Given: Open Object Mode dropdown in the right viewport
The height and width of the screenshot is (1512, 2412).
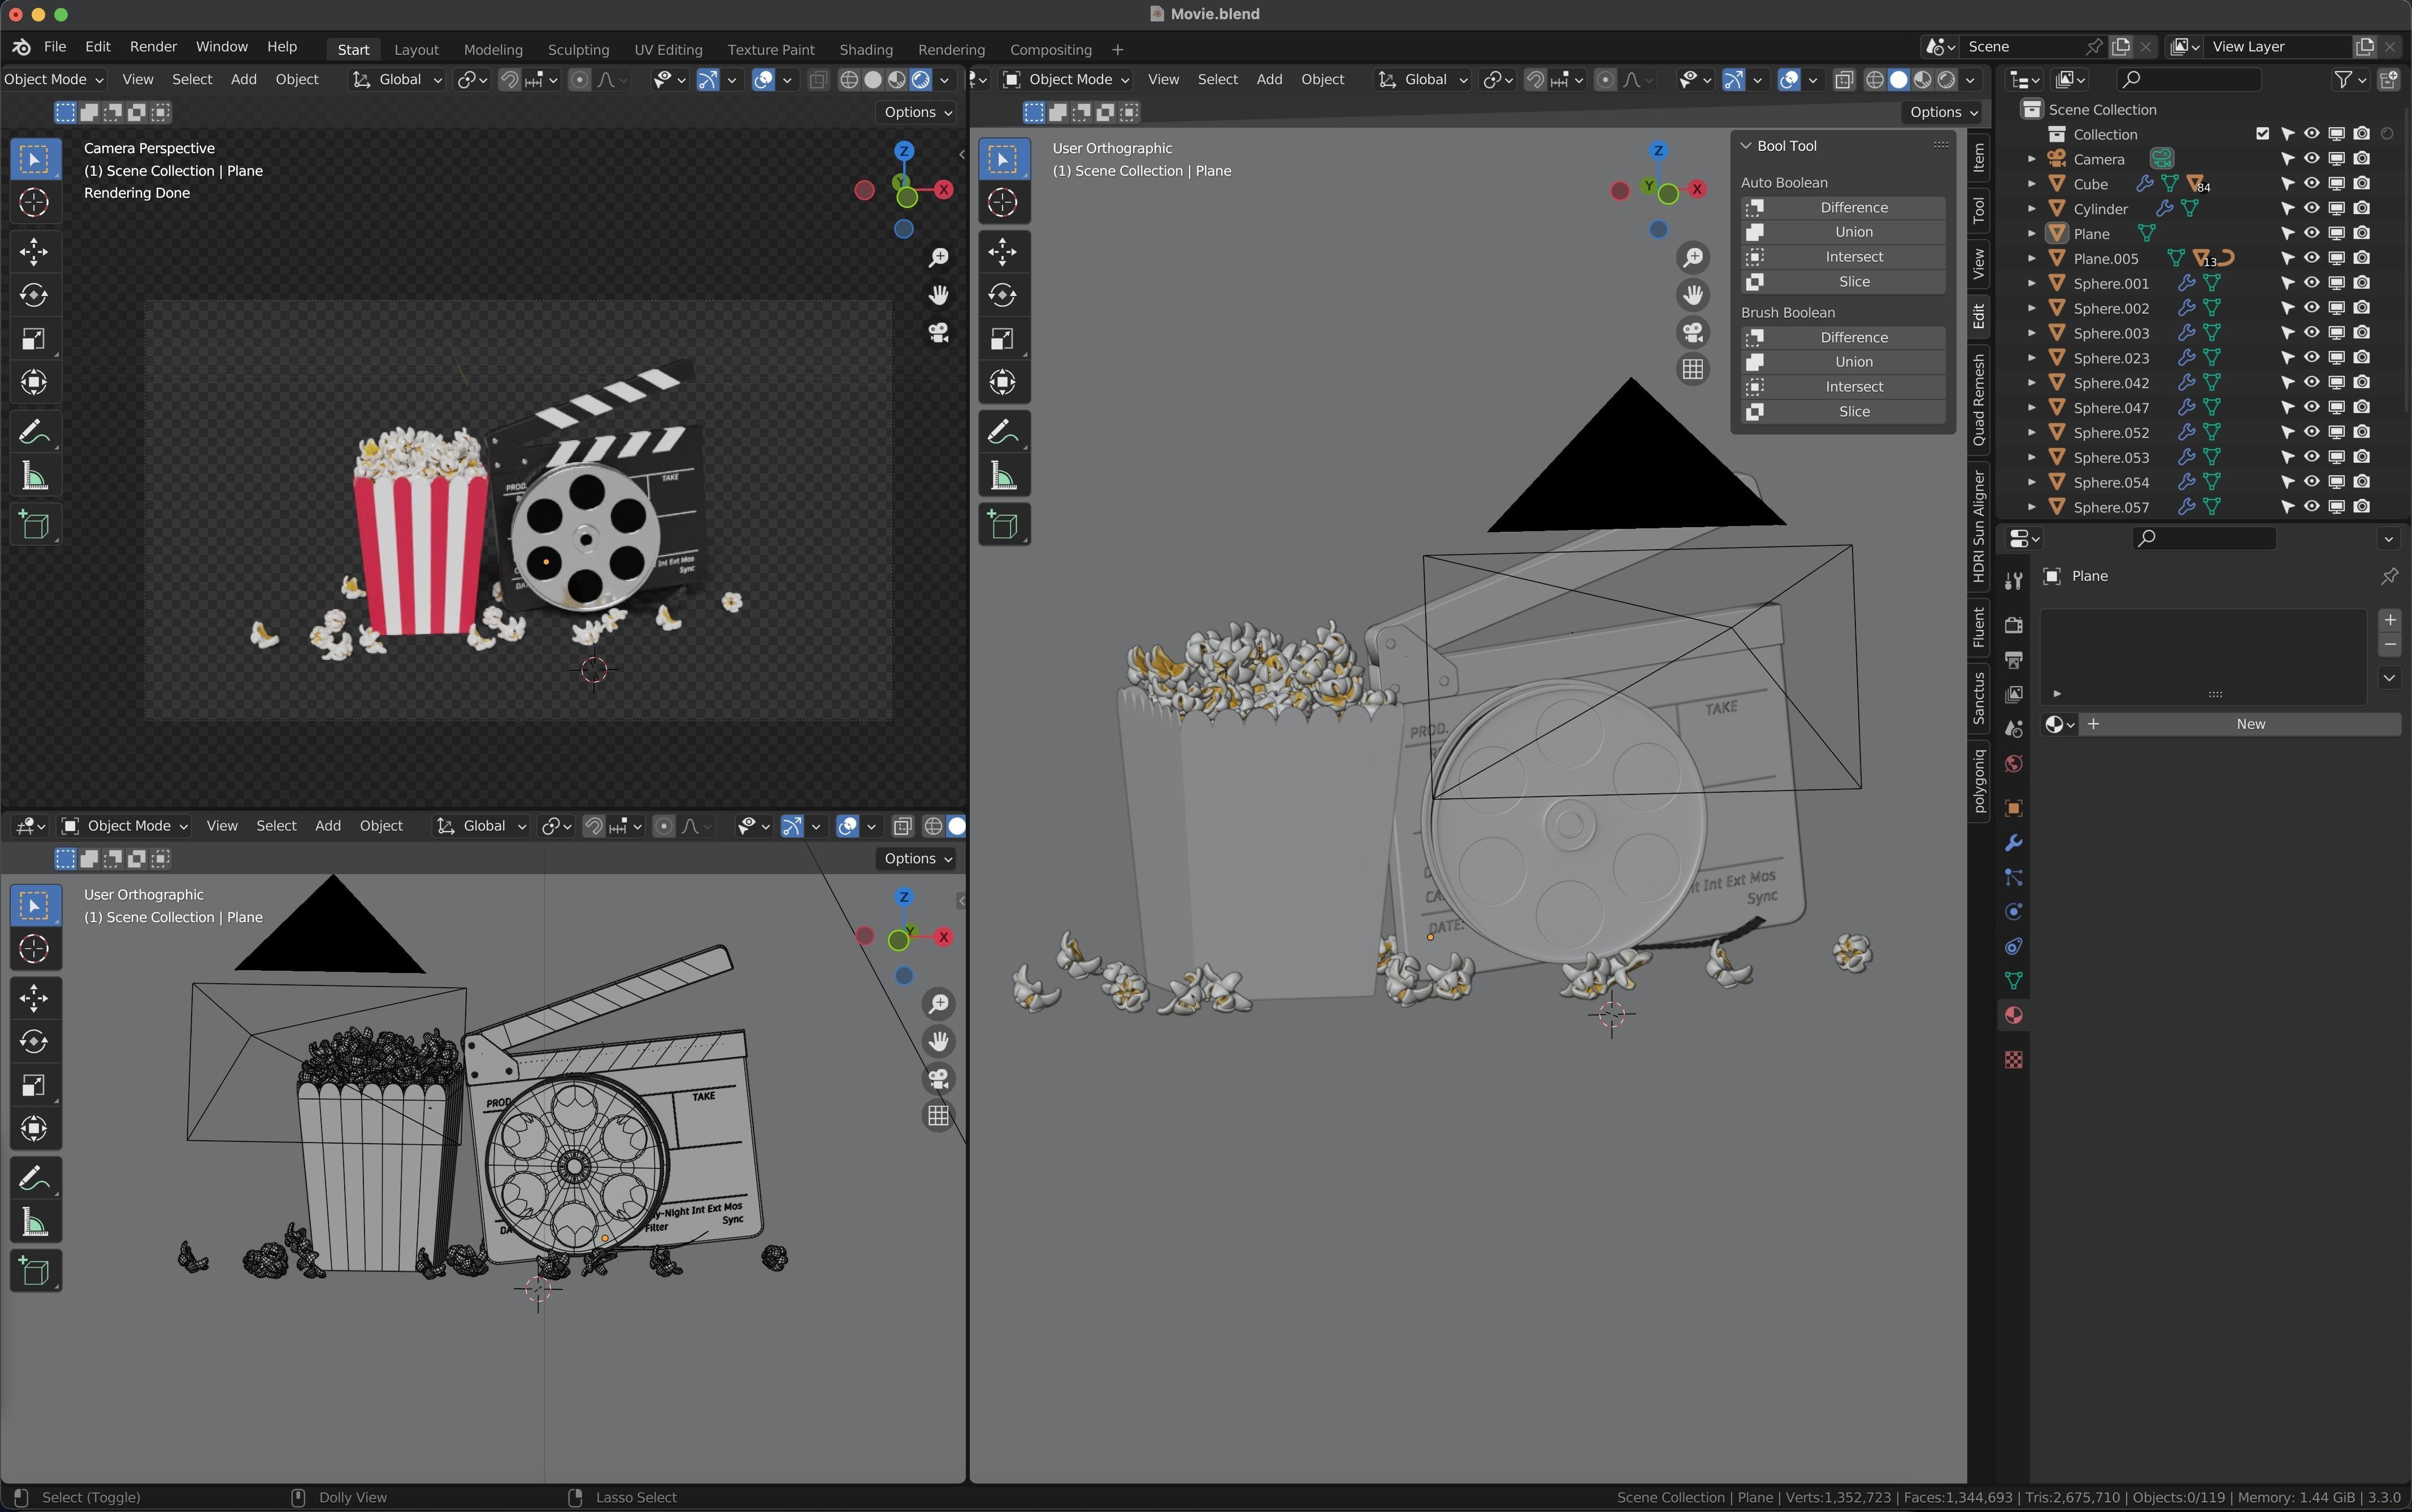Looking at the screenshot, I should point(1067,80).
